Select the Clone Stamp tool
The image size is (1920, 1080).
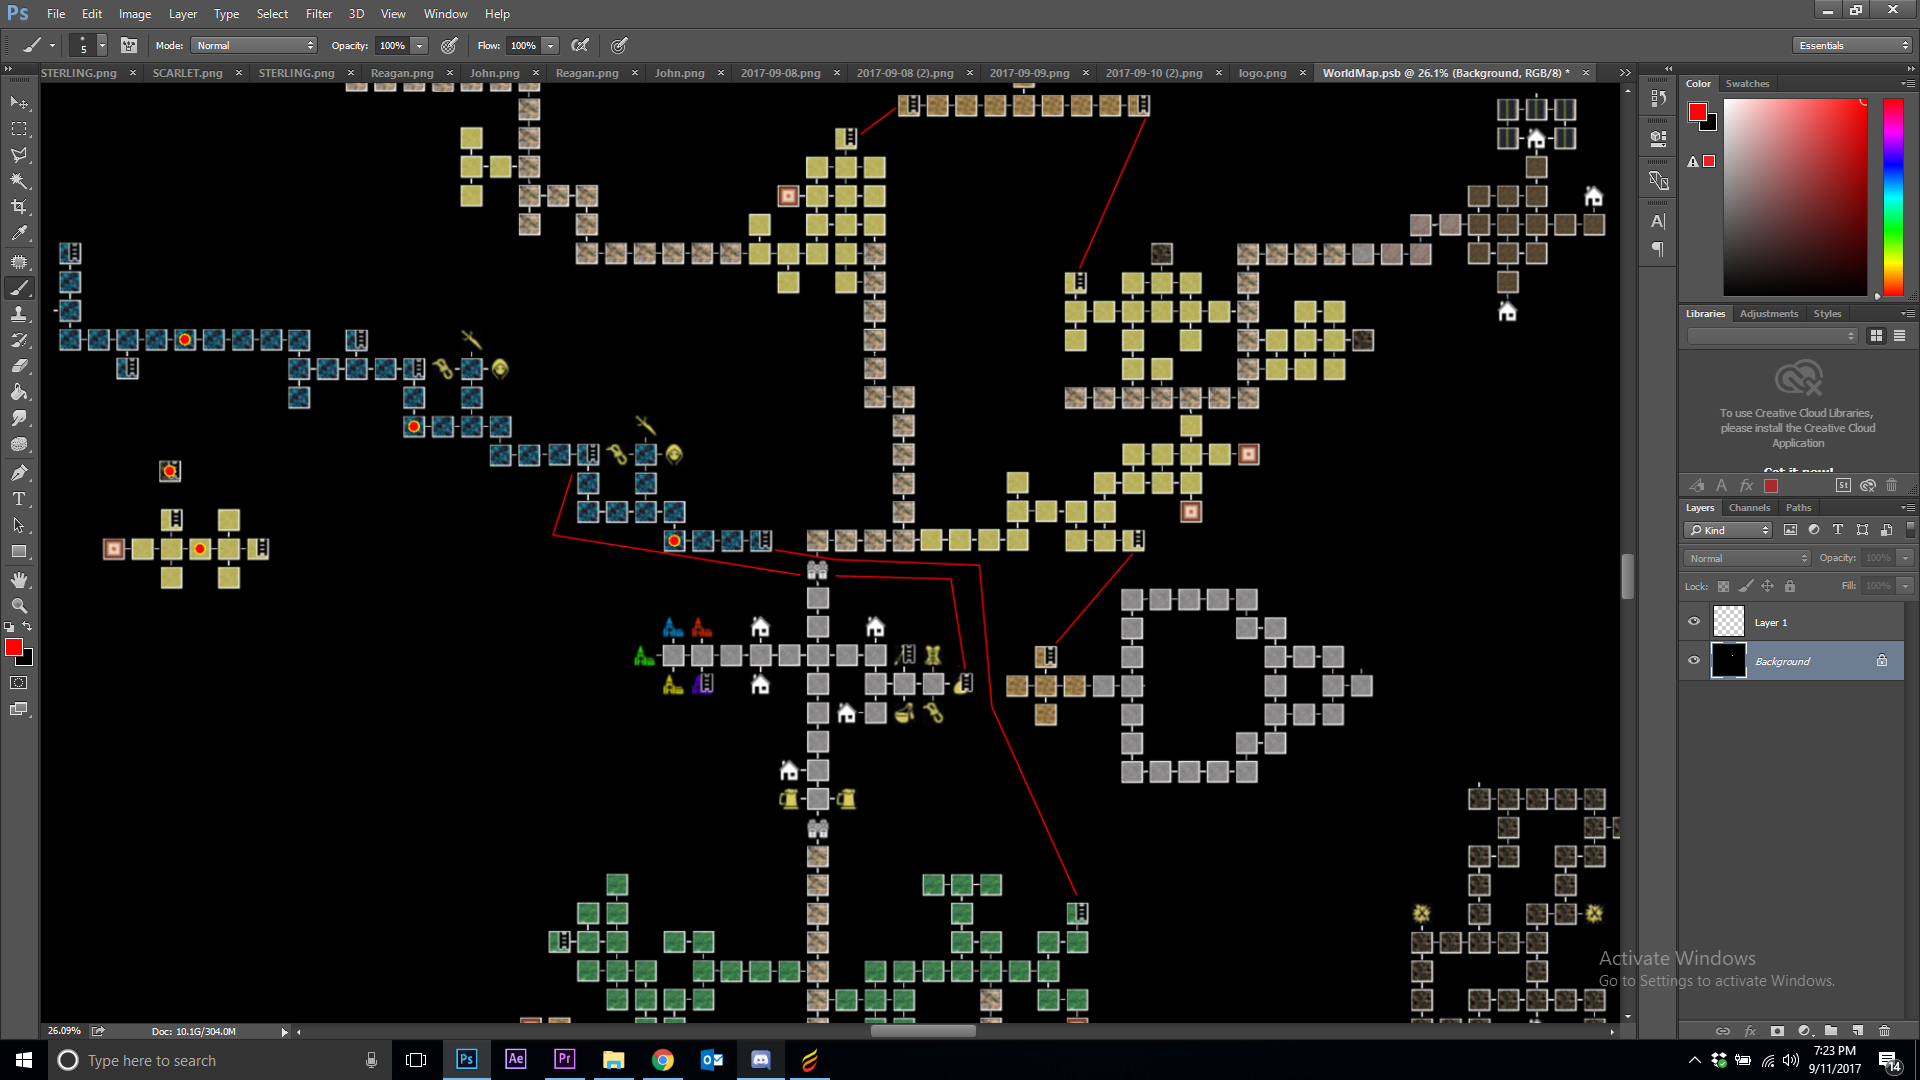click(x=19, y=314)
